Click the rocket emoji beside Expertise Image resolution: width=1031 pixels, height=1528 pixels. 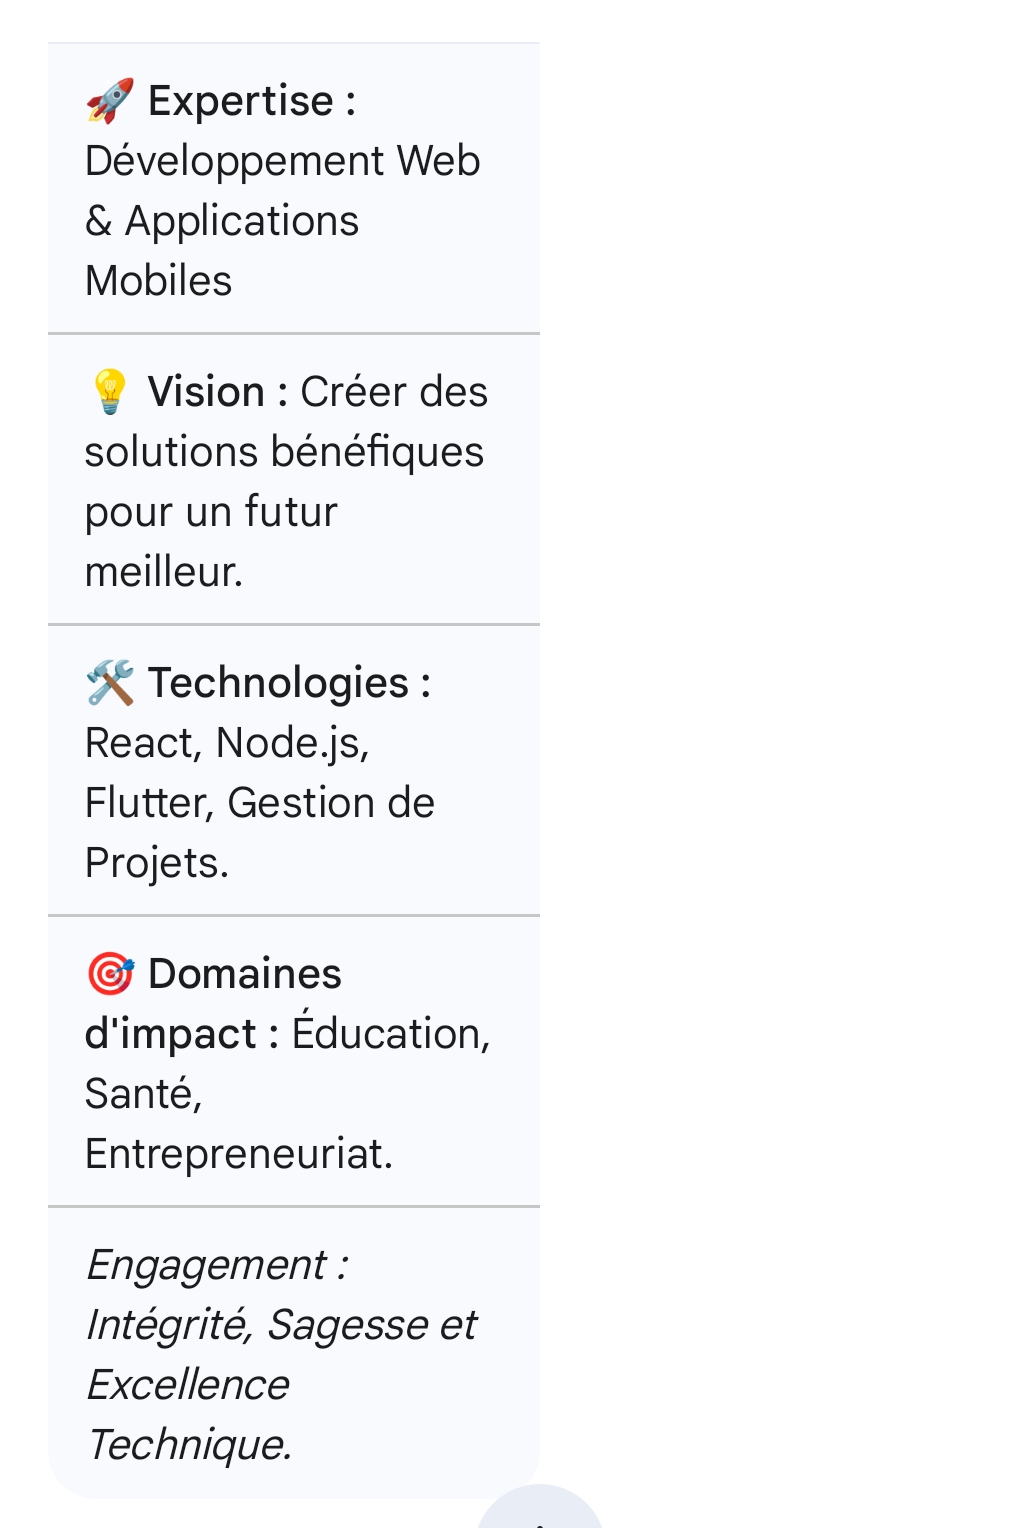tap(110, 101)
